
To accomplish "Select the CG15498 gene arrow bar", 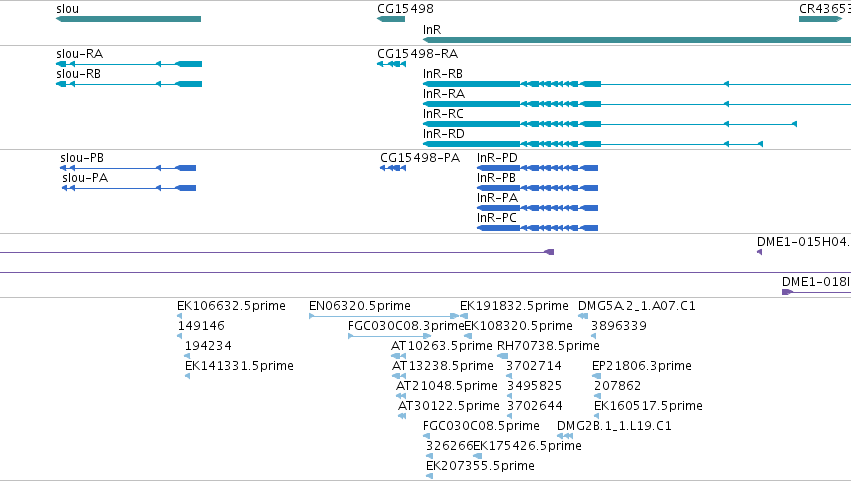I will pos(391,19).
